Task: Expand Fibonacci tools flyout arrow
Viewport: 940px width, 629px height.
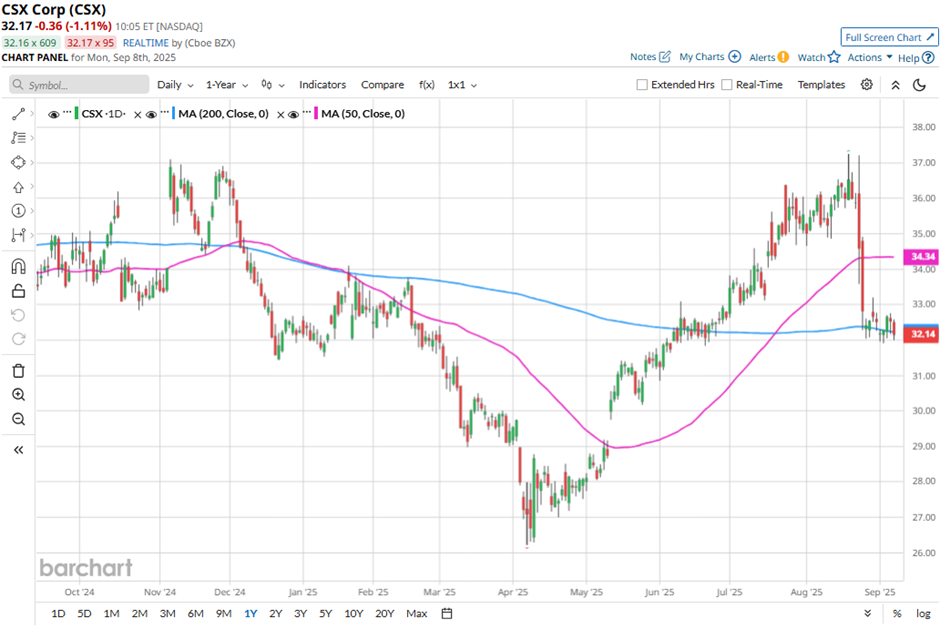Action: 32,138
